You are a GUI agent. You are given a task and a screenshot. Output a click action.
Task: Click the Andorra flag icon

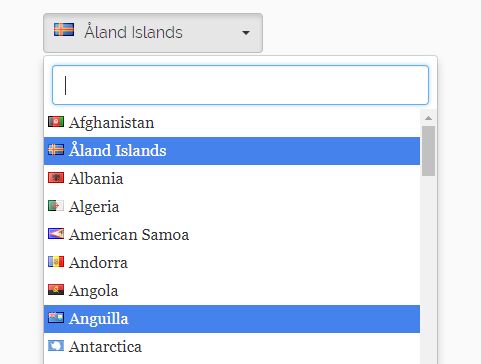(56, 262)
